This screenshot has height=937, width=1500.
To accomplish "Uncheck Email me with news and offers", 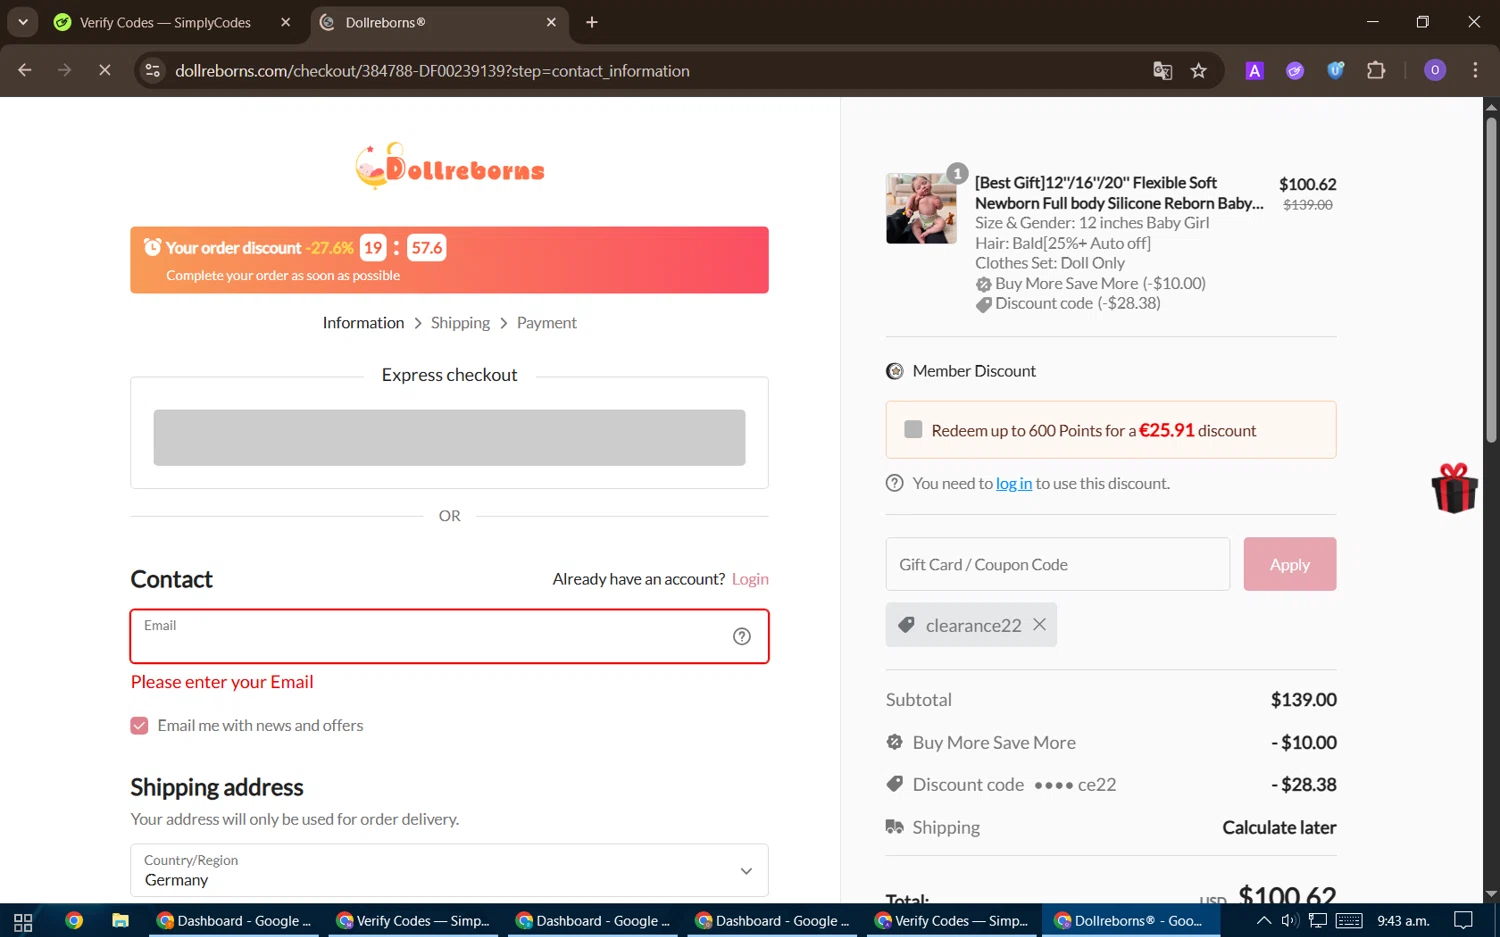I will (139, 726).
